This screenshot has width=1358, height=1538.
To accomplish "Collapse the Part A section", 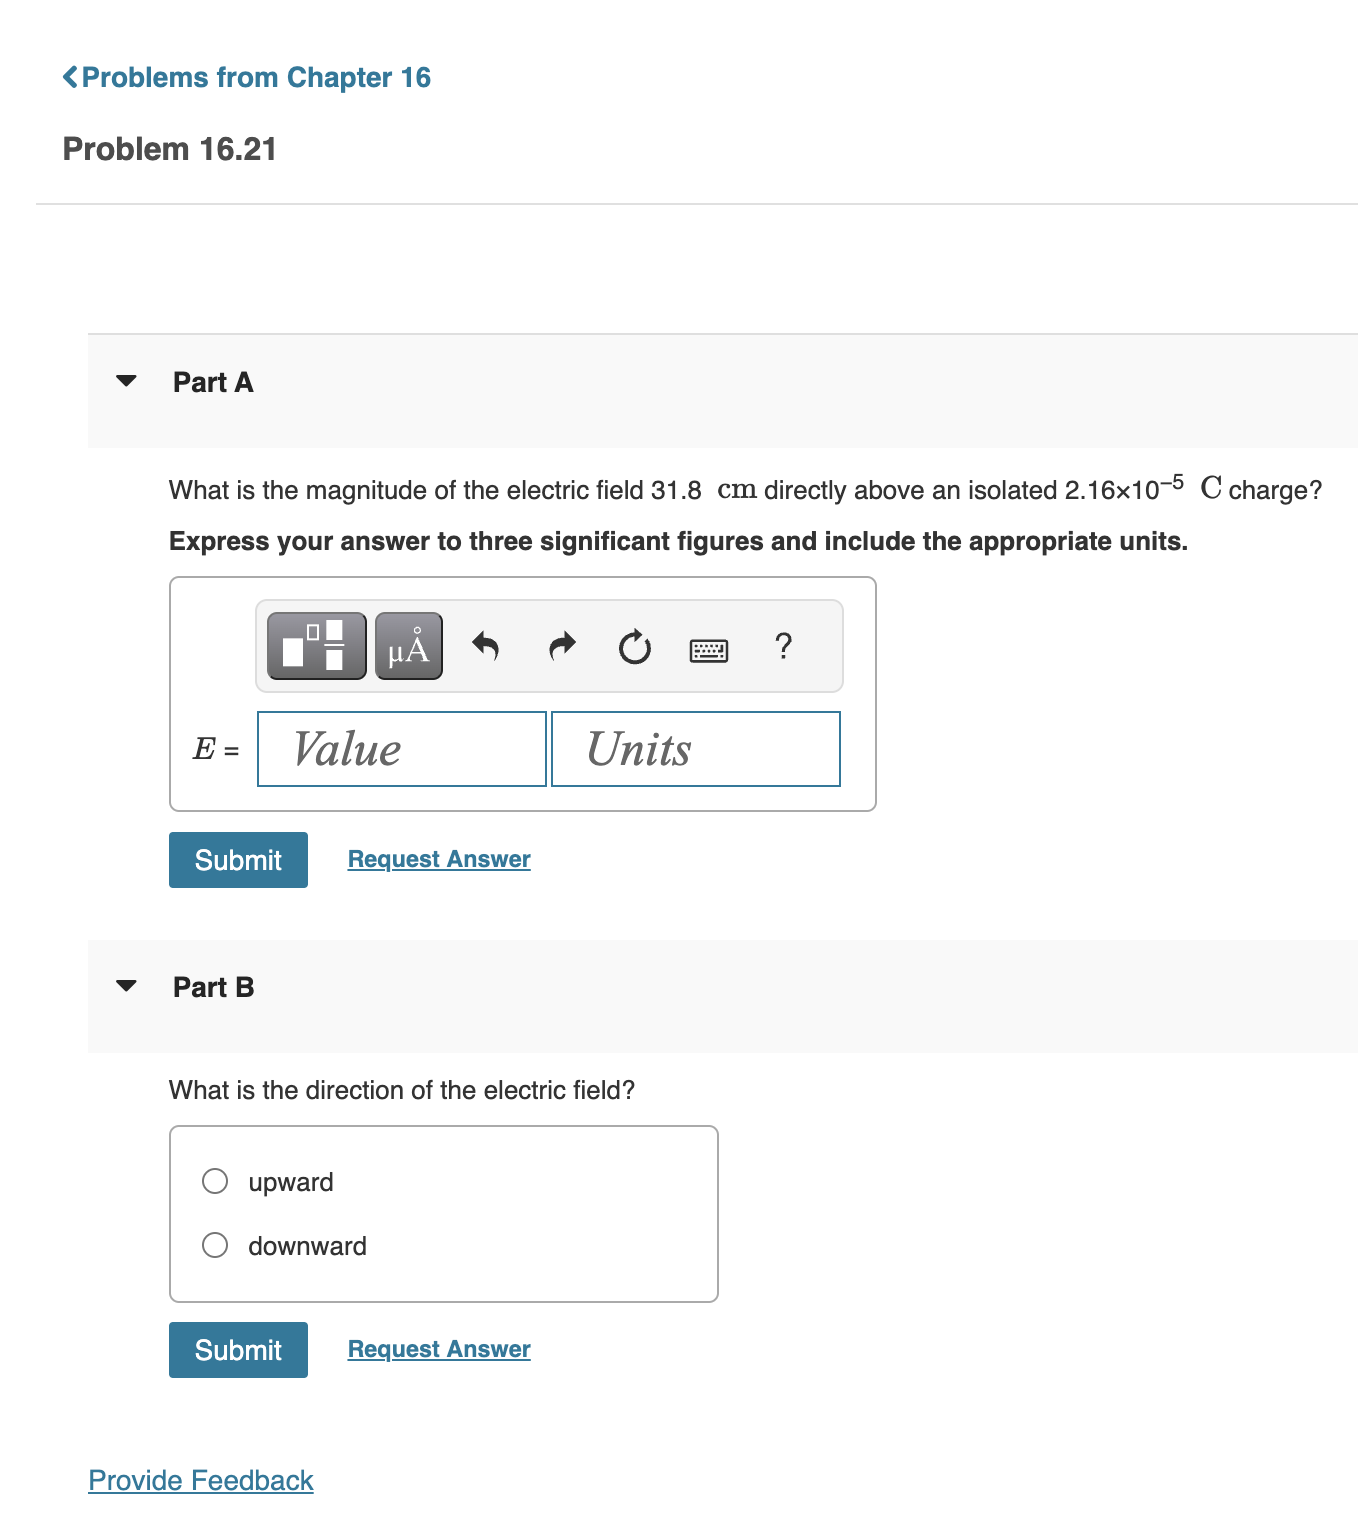I will (126, 381).
